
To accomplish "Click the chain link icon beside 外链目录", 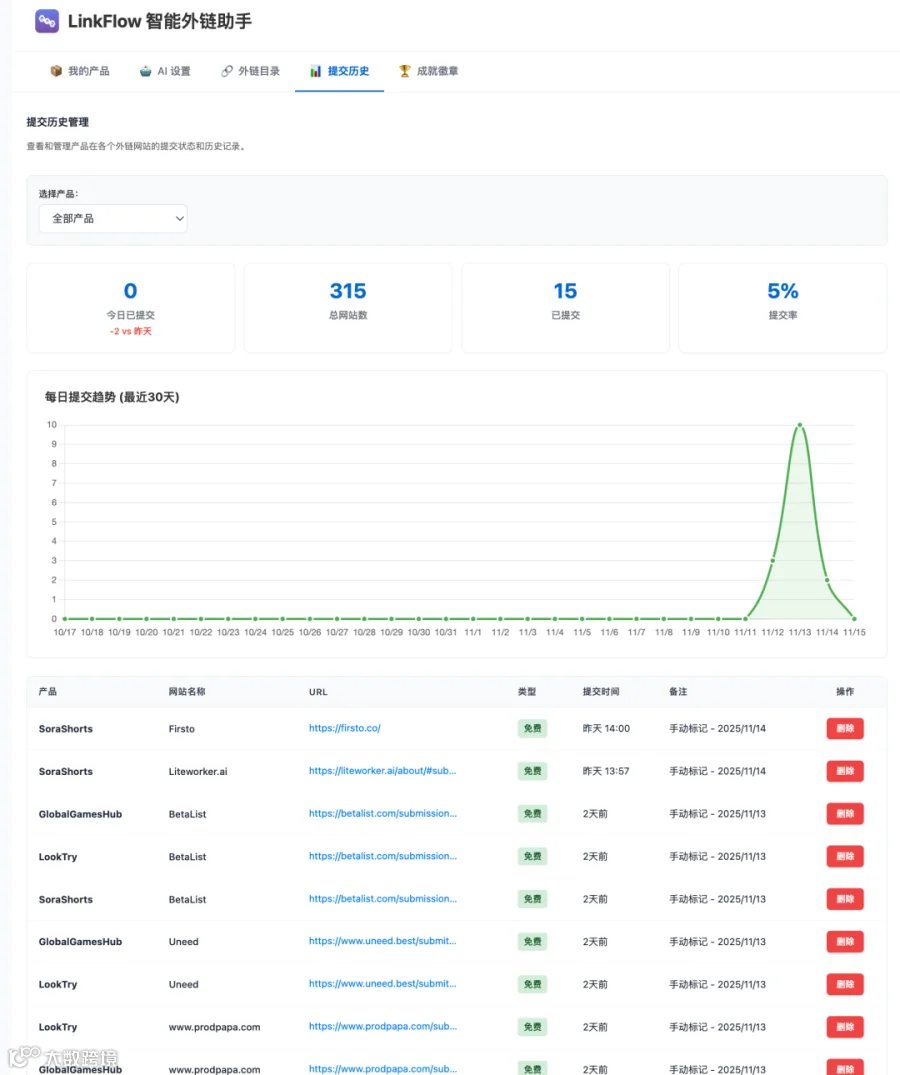I will click(227, 71).
